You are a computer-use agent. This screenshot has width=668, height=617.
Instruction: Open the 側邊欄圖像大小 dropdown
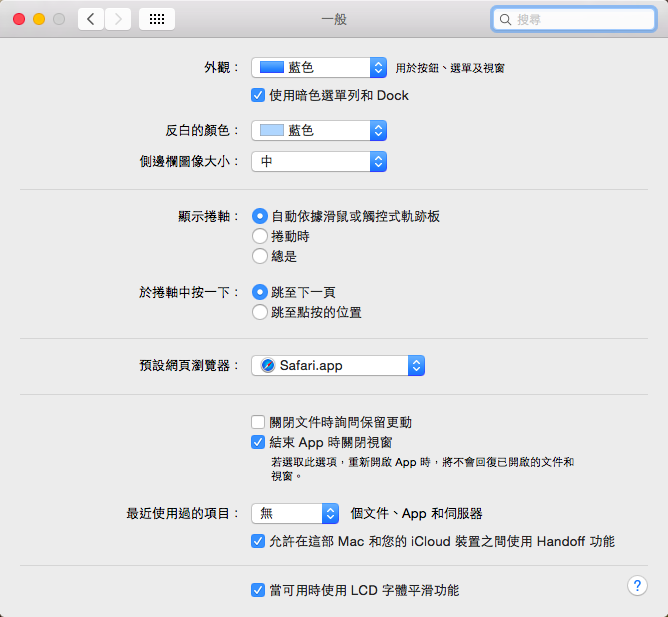tap(319, 161)
